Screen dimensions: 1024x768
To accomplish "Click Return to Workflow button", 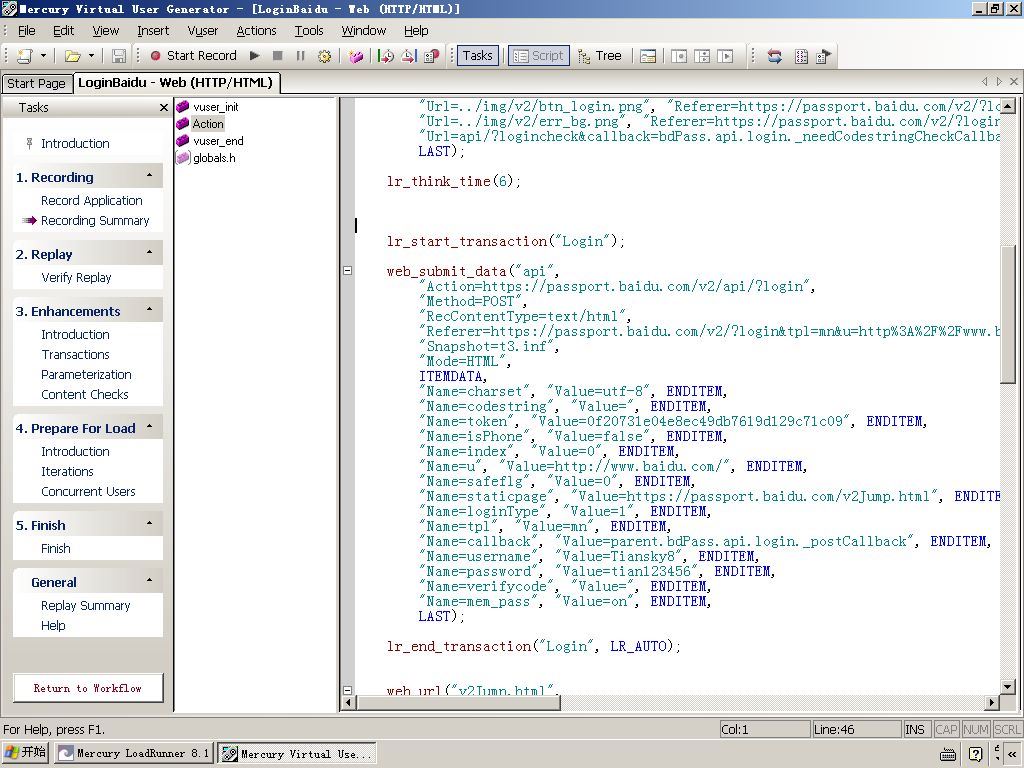I will 88,688.
